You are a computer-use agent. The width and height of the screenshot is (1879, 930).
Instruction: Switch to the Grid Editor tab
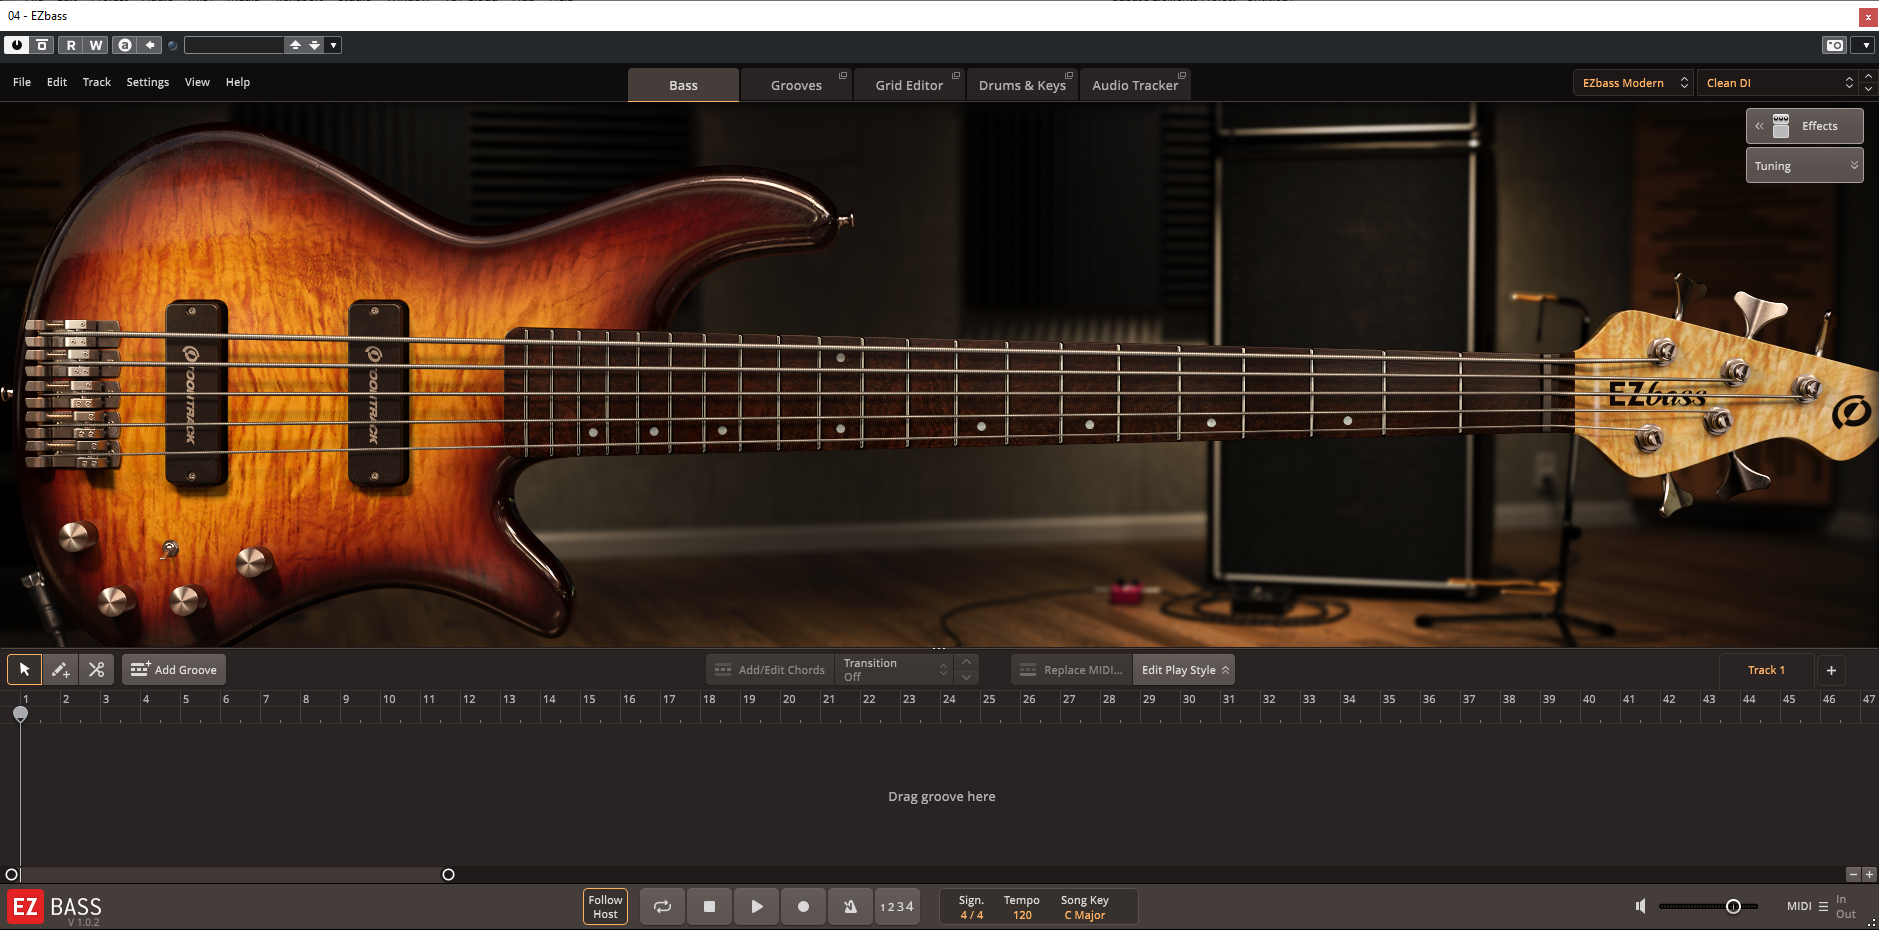909,85
